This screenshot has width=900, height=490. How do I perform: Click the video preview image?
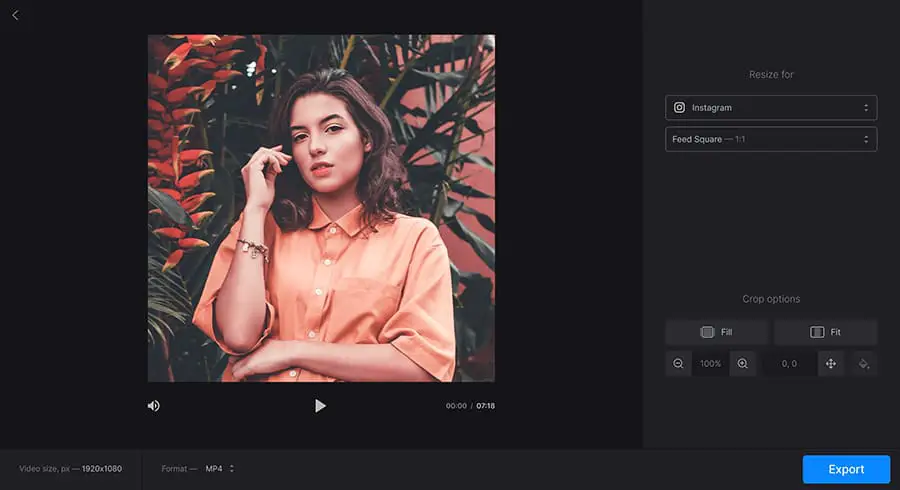tap(321, 208)
